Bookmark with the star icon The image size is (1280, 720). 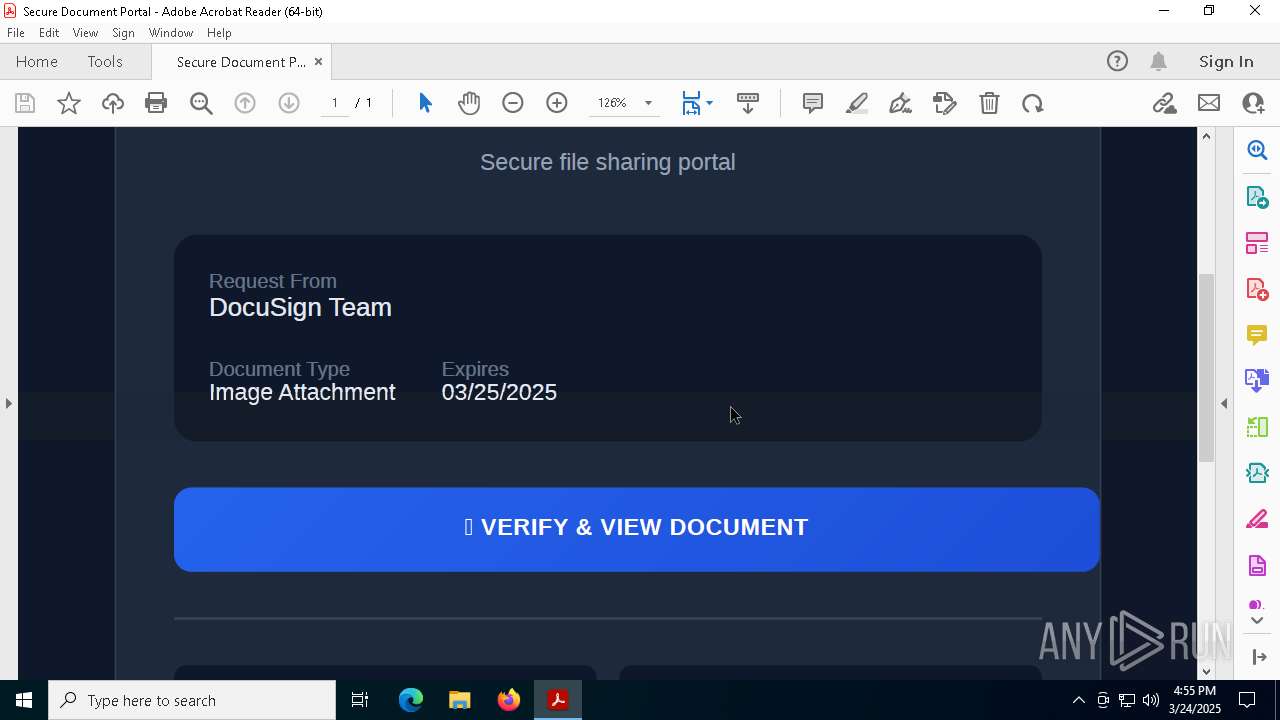[69, 103]
